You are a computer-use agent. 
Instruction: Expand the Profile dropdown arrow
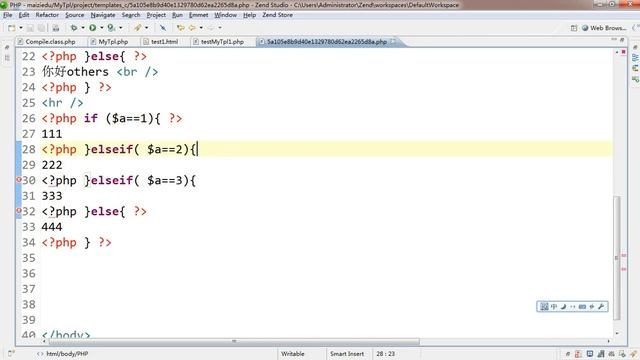click(x=120, y=28)
